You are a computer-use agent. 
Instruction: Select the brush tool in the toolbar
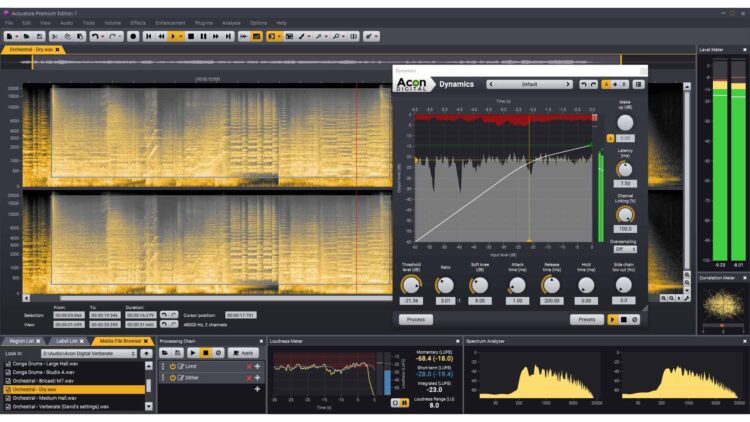302,36
